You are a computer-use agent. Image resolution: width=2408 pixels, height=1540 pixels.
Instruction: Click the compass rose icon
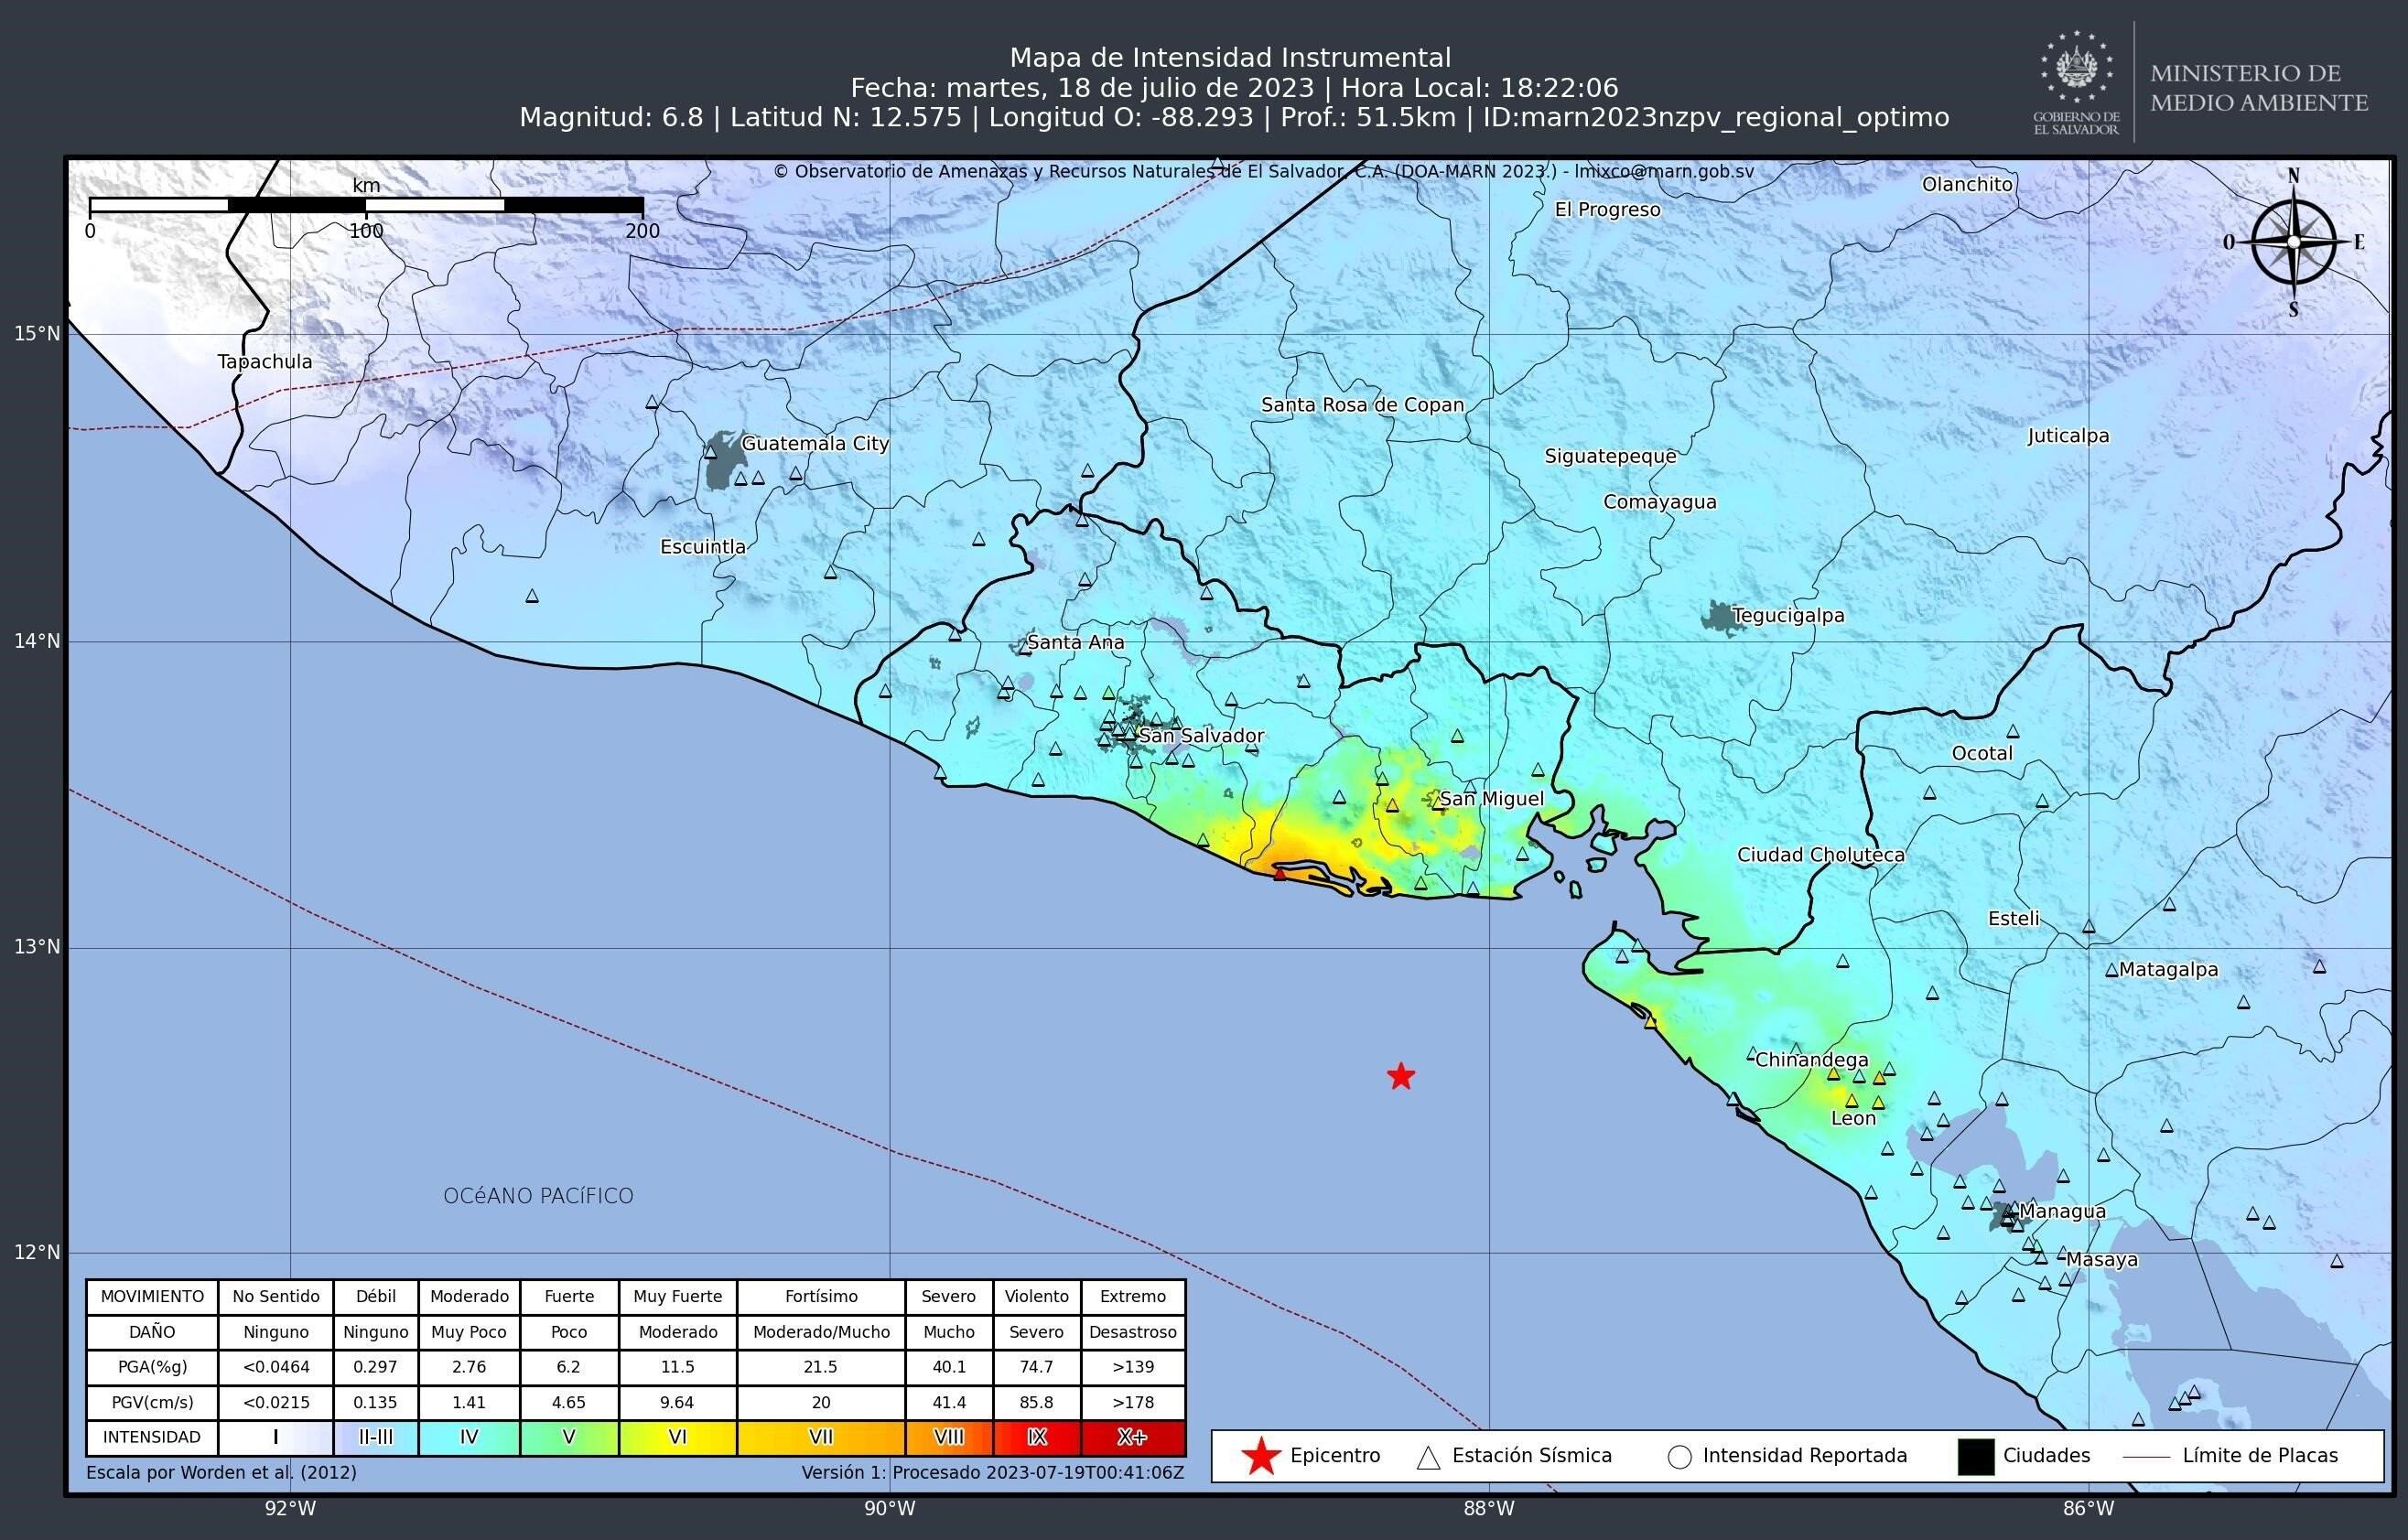[2294, 242]
